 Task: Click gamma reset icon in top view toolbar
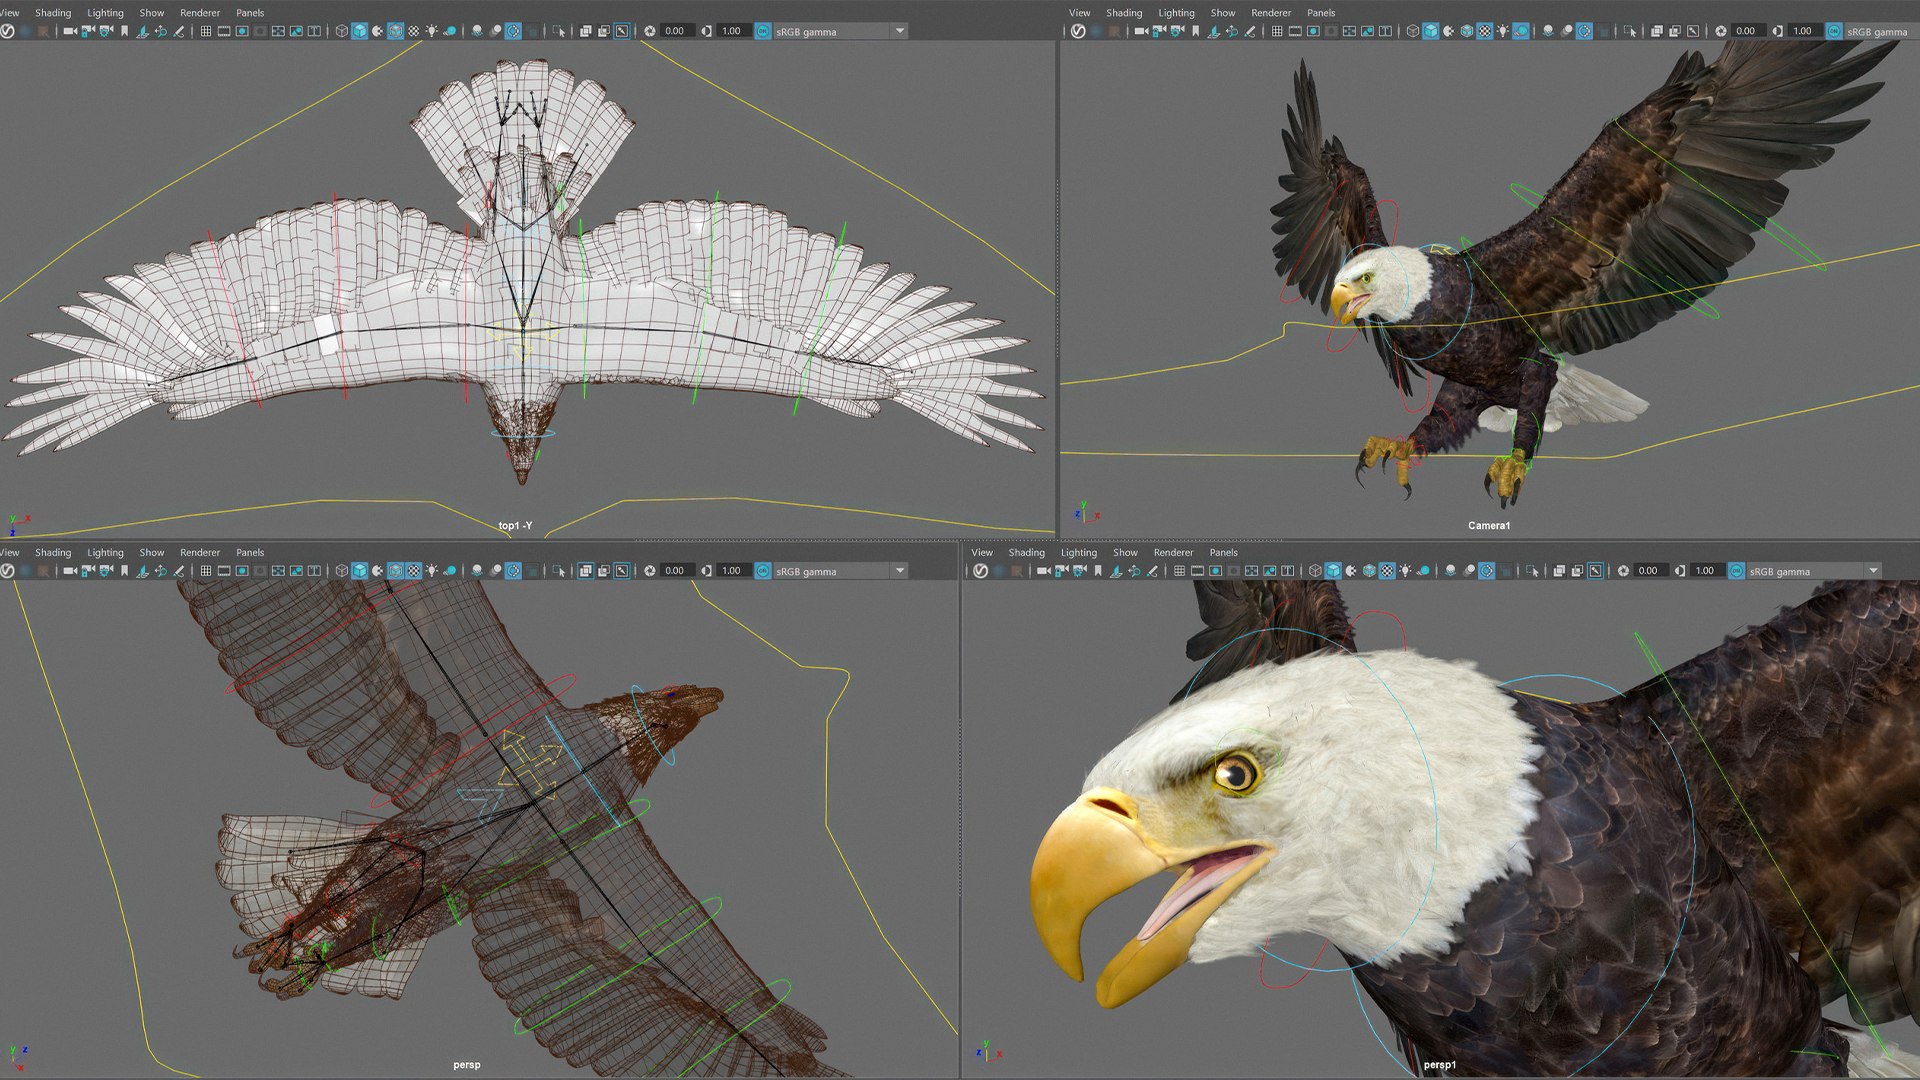point(706,31)
